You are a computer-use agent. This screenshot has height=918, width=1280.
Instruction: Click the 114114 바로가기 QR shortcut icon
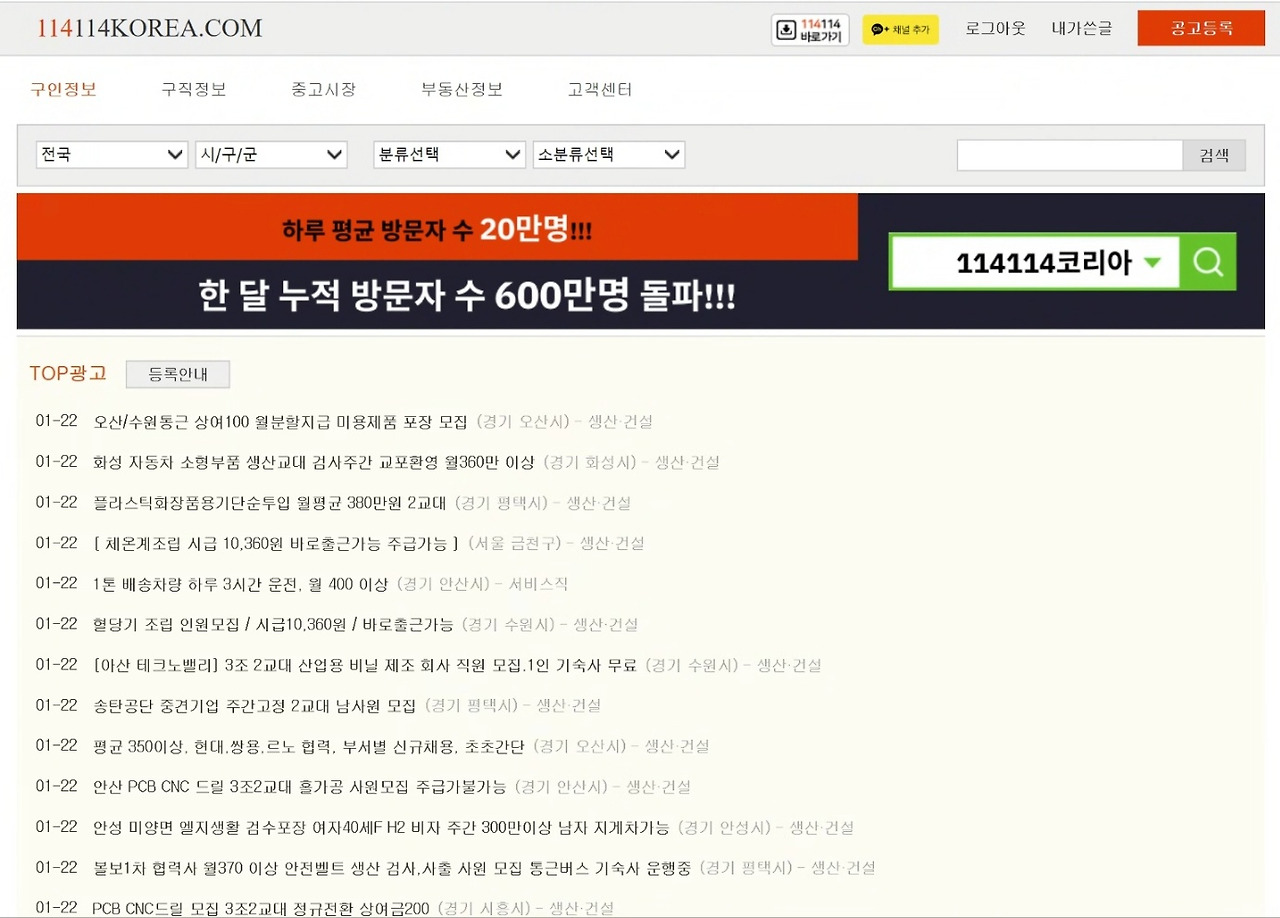pos(809,29)
